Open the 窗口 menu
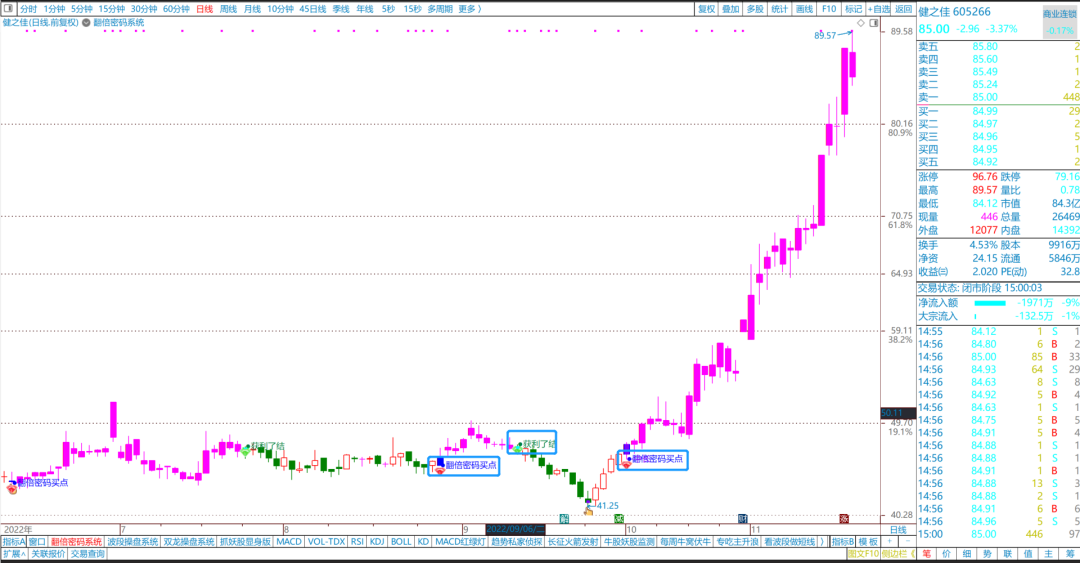Viewport: 1080px width, 563px height. point(37,542)
